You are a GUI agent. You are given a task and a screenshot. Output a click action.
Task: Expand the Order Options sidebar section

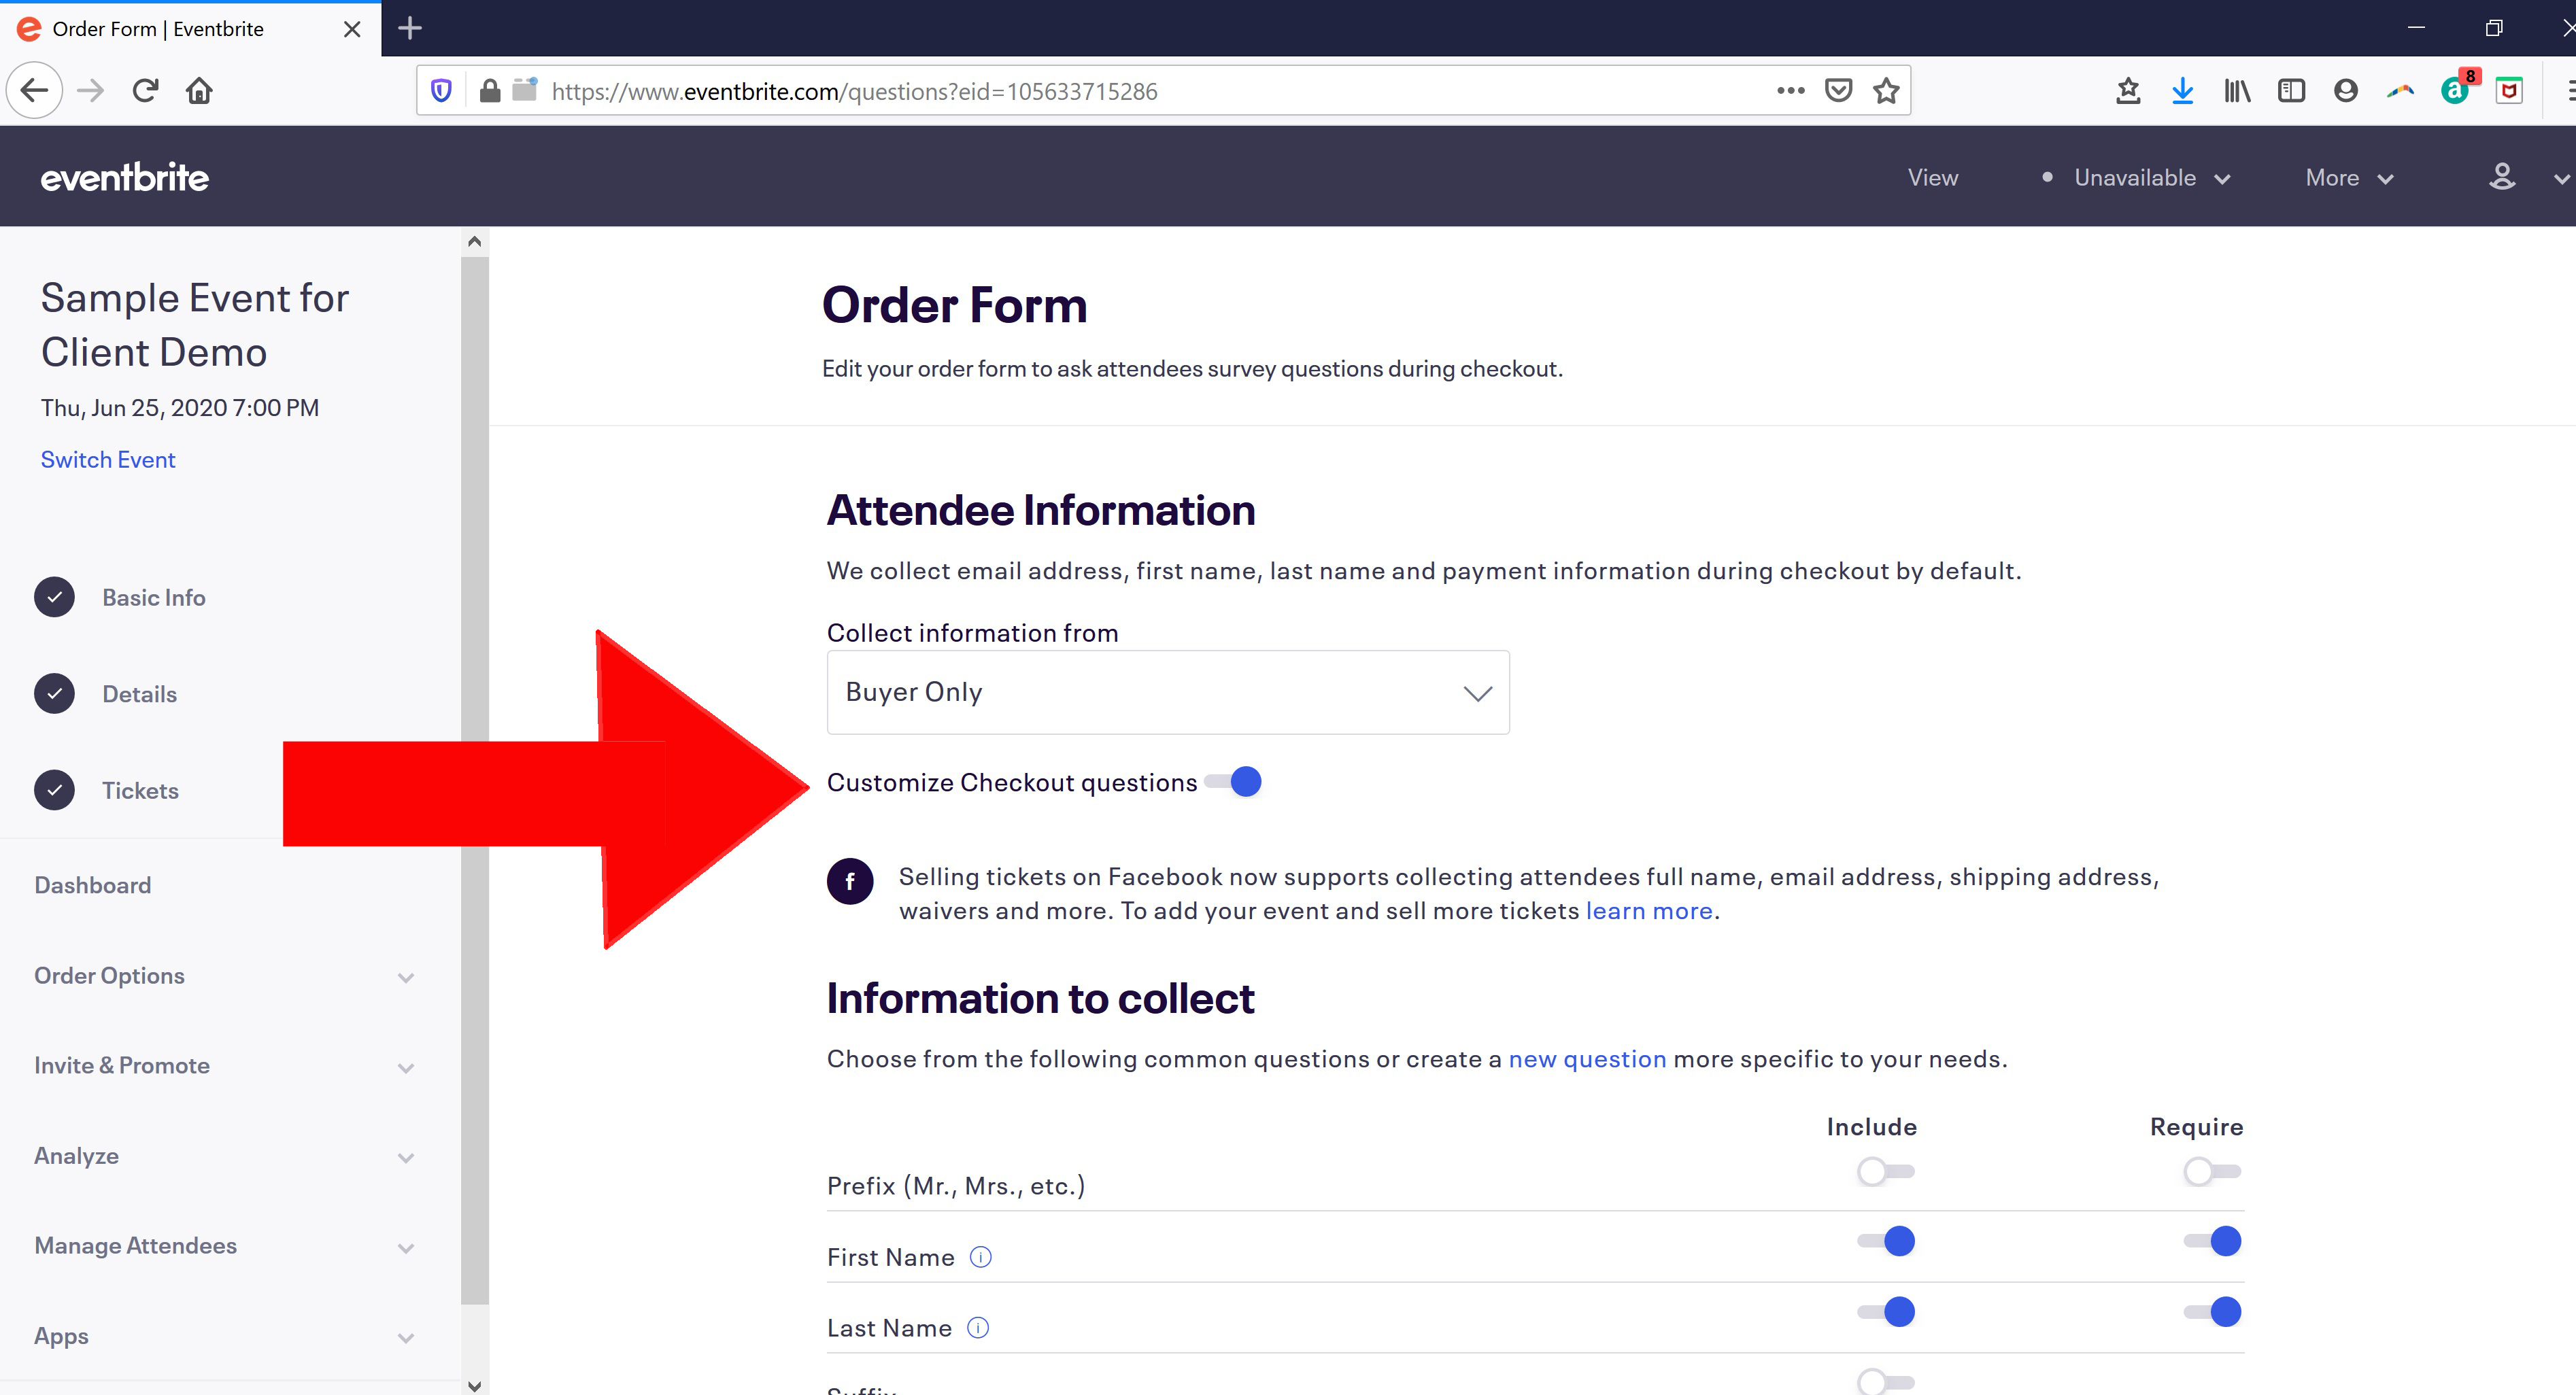pyautogui.click(x=223, y=976)
